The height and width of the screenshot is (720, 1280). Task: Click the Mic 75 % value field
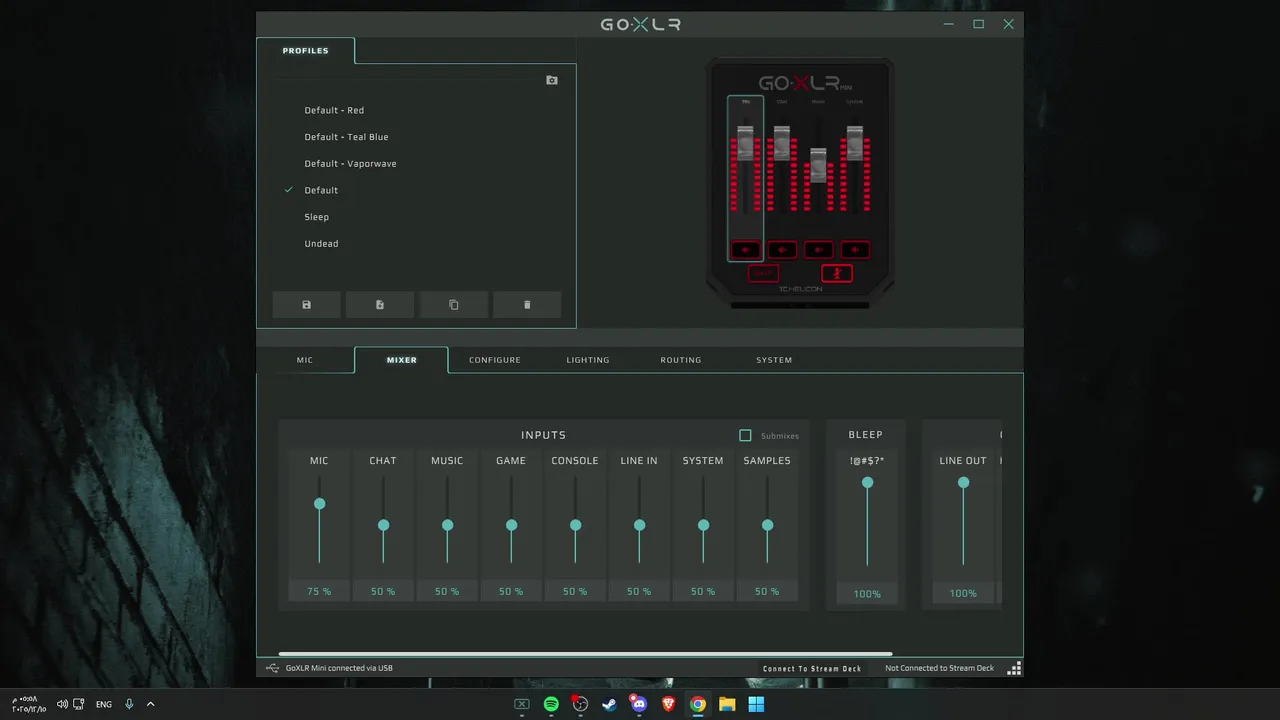pyautogui.click(x=319, y=591)
